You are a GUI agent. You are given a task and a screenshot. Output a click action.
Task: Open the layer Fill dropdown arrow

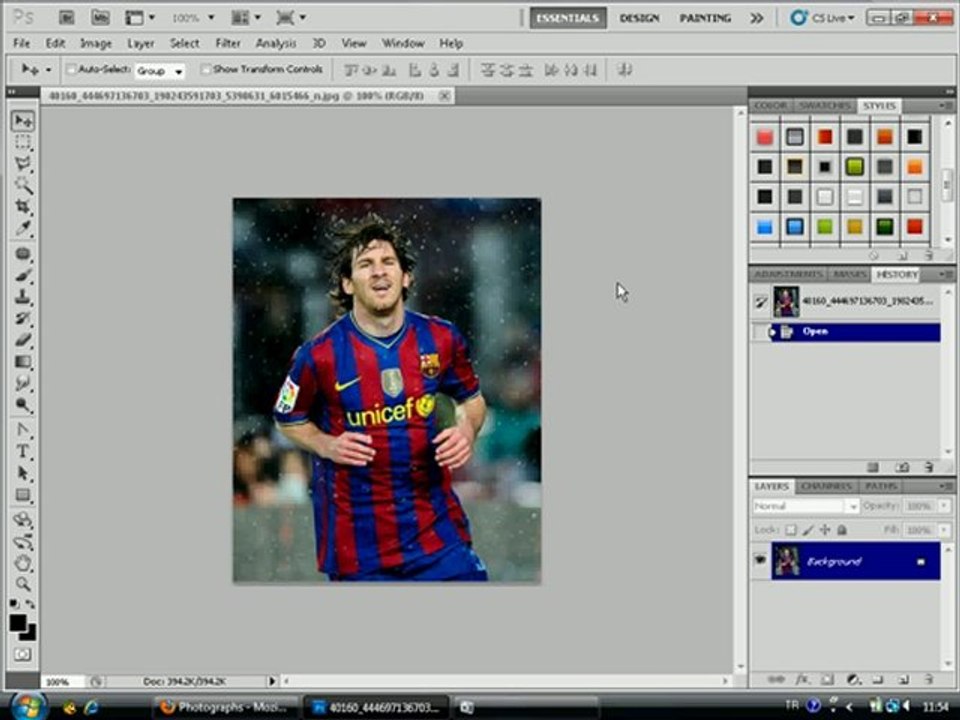(x=943, y=530)
